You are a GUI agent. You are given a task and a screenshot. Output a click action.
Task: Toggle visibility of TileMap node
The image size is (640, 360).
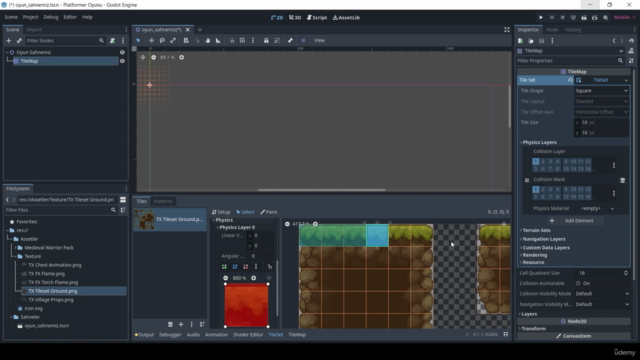coord(122,61)
